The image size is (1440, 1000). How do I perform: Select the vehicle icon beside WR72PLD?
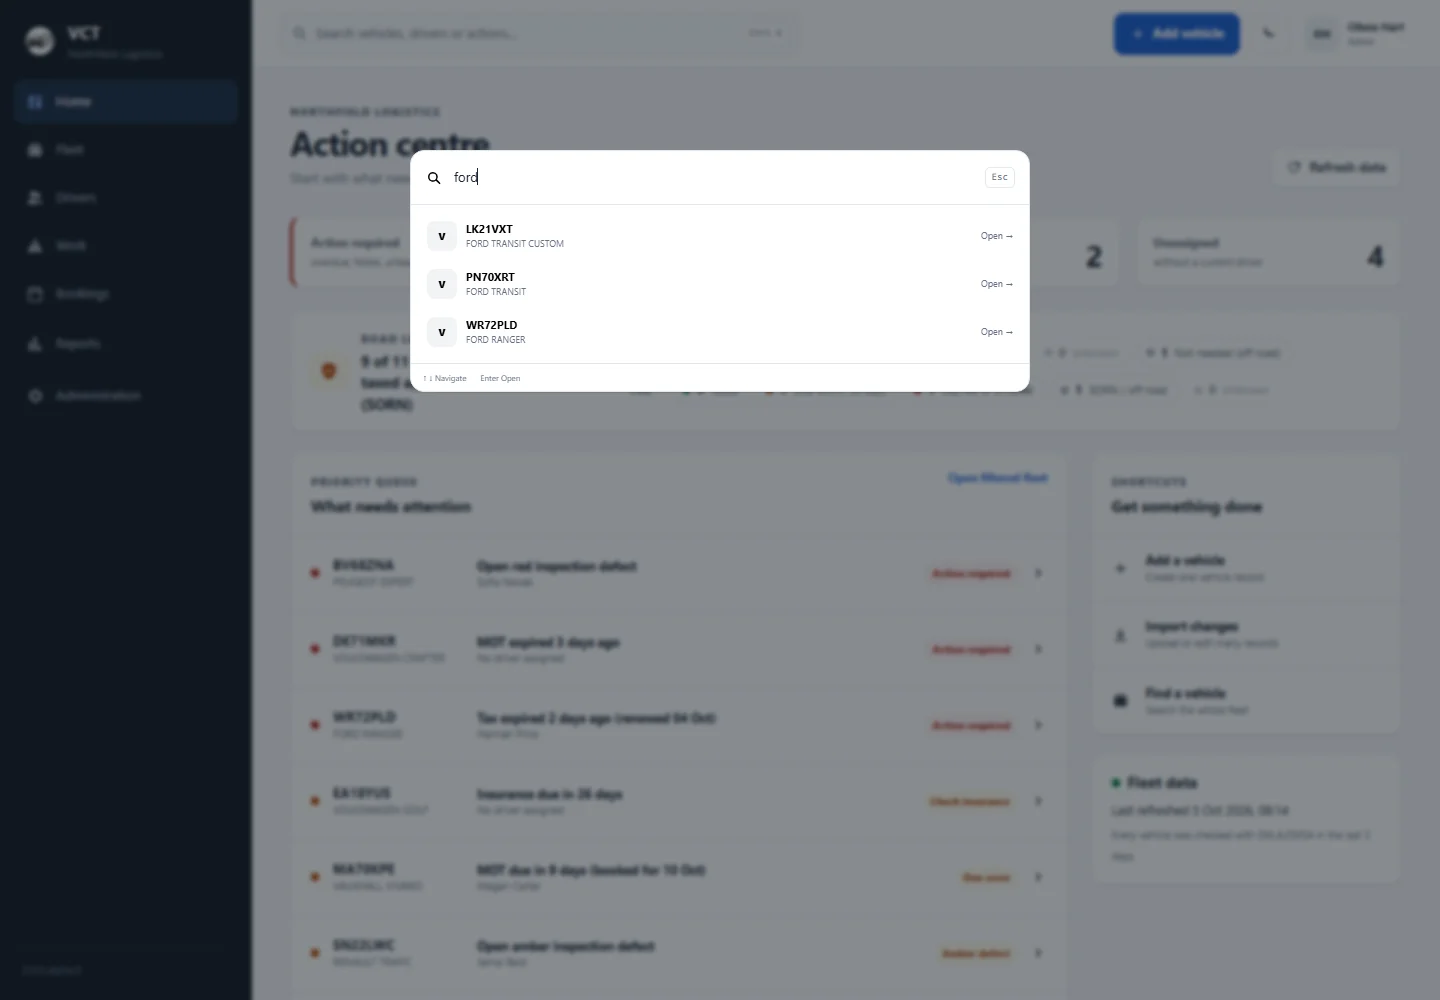click(442, 332)
